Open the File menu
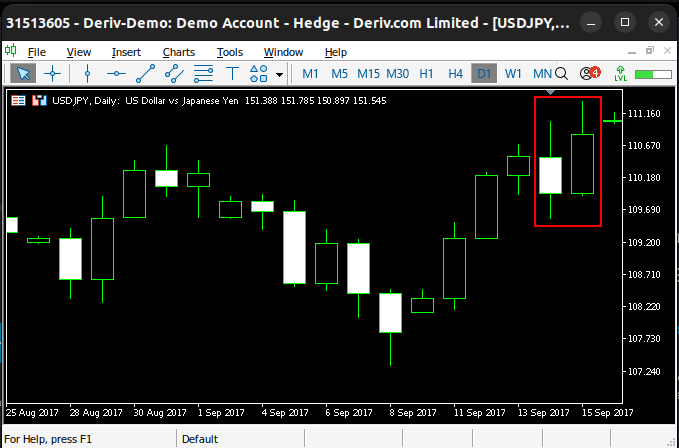This screenshot has width=679, height=448. click(x=36, y=52)
